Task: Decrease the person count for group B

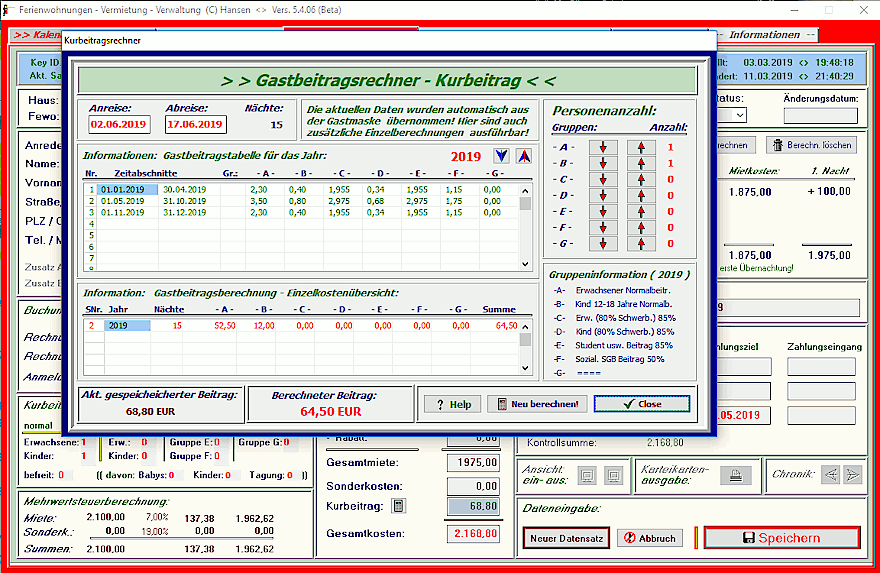Action: pyautogui.click(x=603, y=164)
